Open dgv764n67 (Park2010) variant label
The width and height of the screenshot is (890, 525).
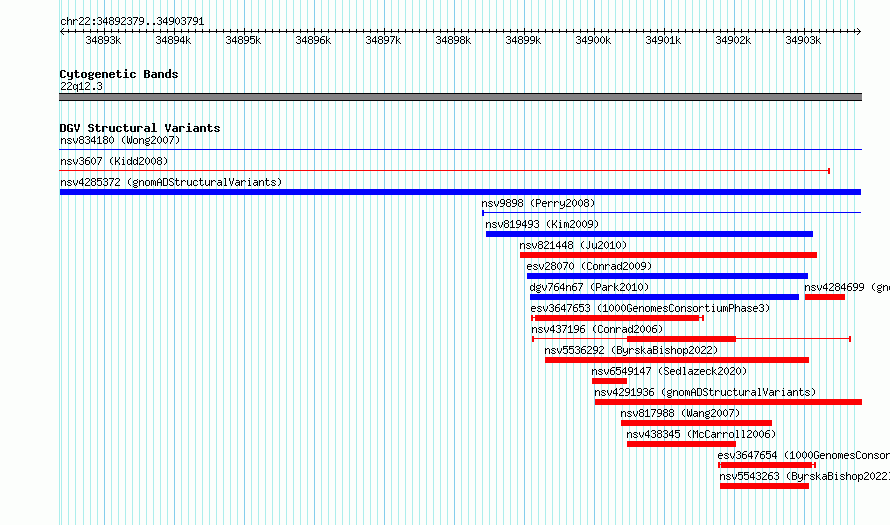coord(589,287)
